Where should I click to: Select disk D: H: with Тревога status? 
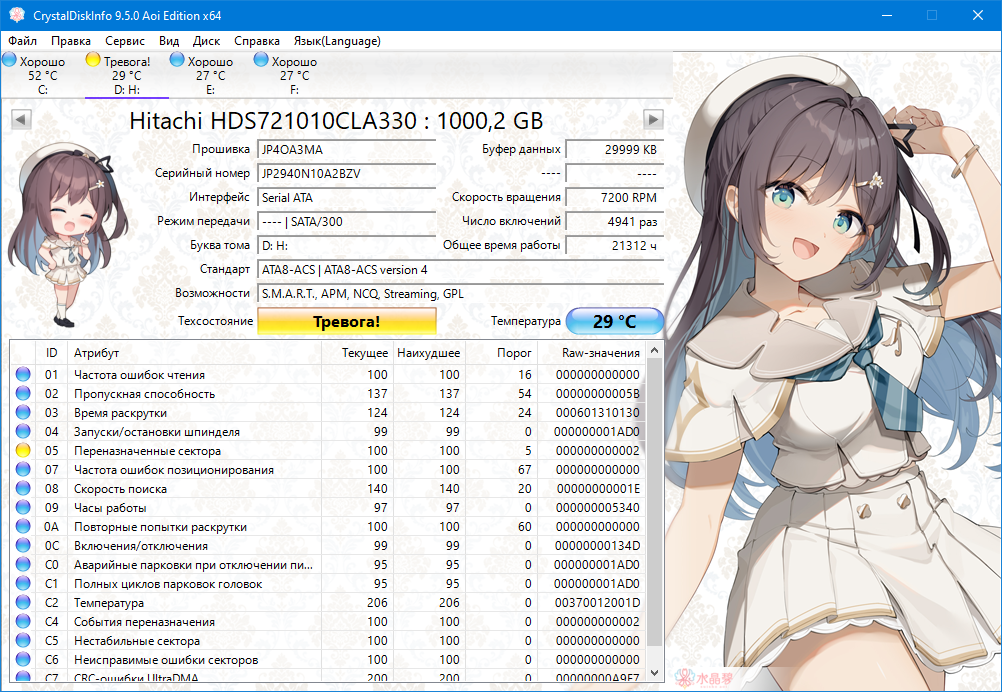click(x=127, y=75)
